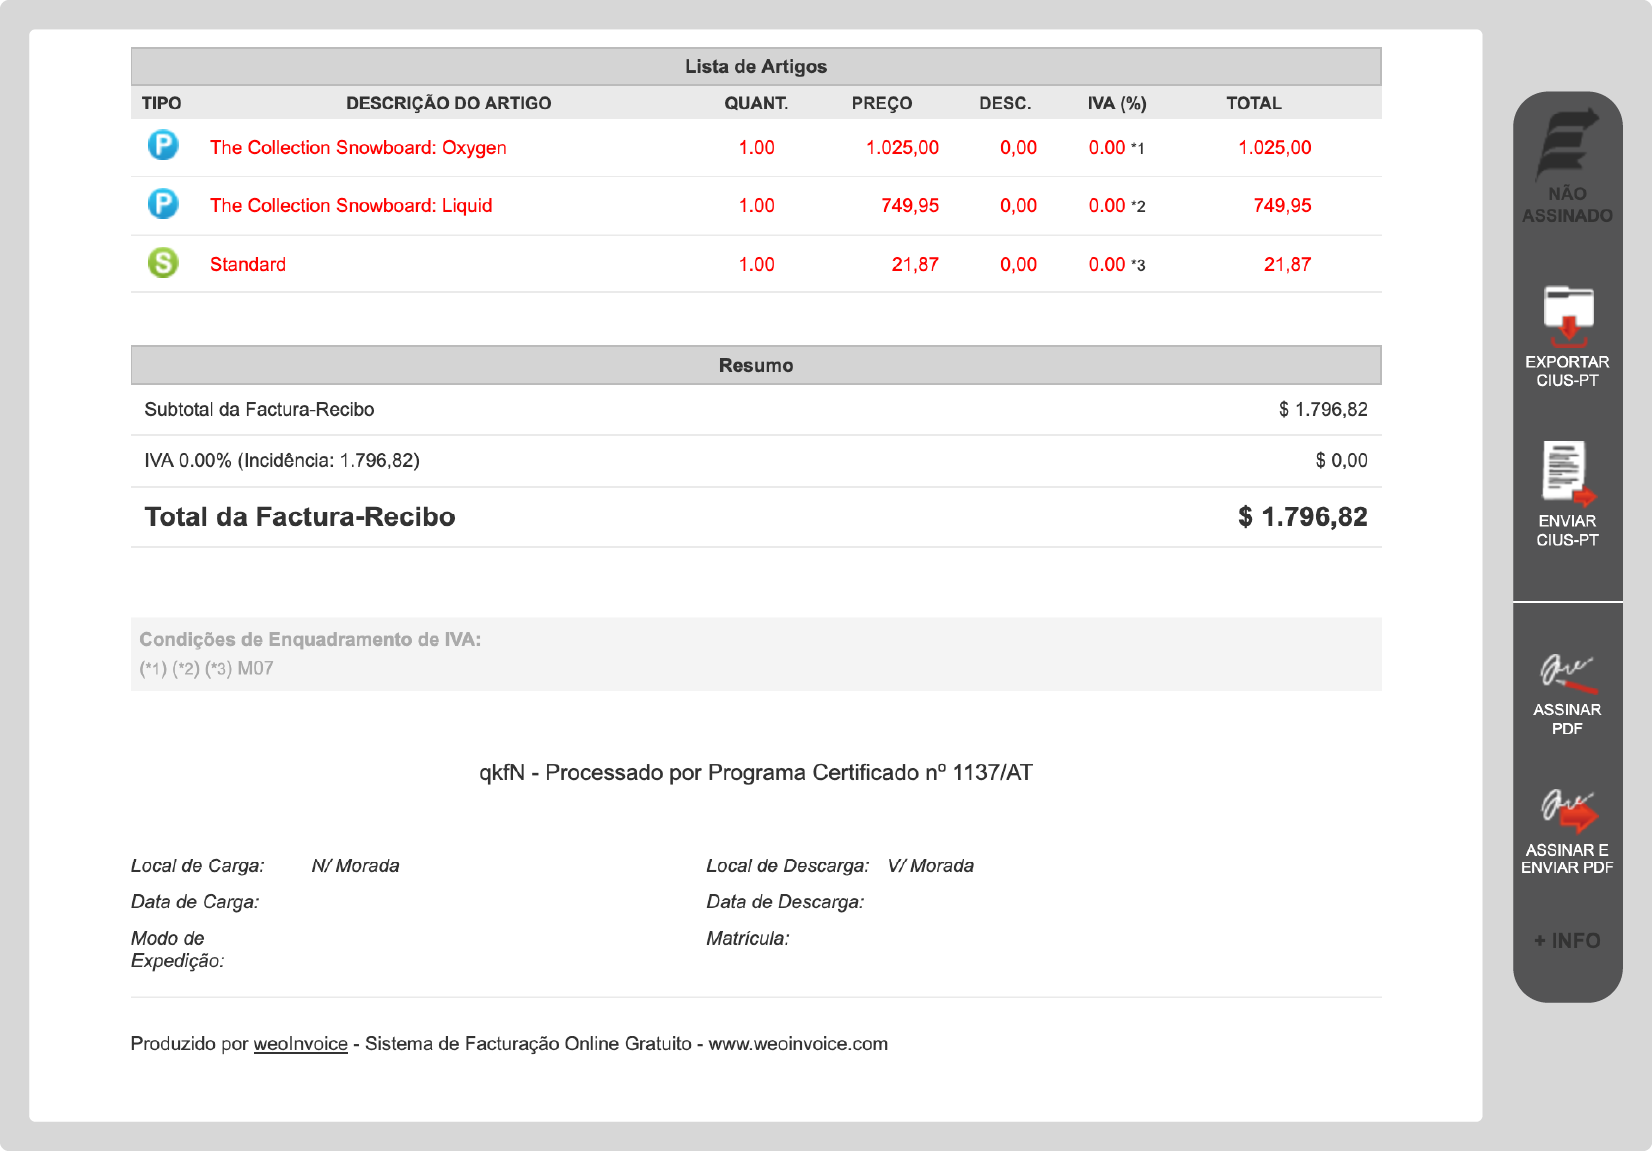Viewport: 1652px width, 1151px height.
Task: Expand the + INFO sidebar section
Action: [1567, 941]
